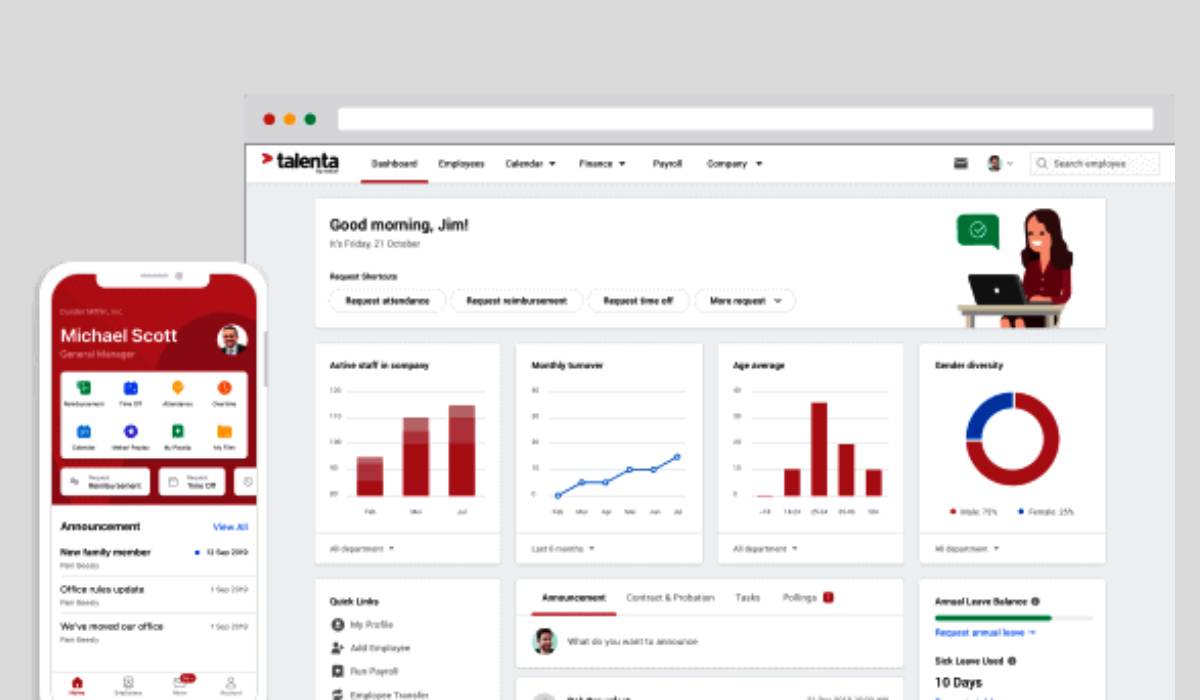Click the Talenta logo
The image size is (1200, 700).
(x=301, y=162)
